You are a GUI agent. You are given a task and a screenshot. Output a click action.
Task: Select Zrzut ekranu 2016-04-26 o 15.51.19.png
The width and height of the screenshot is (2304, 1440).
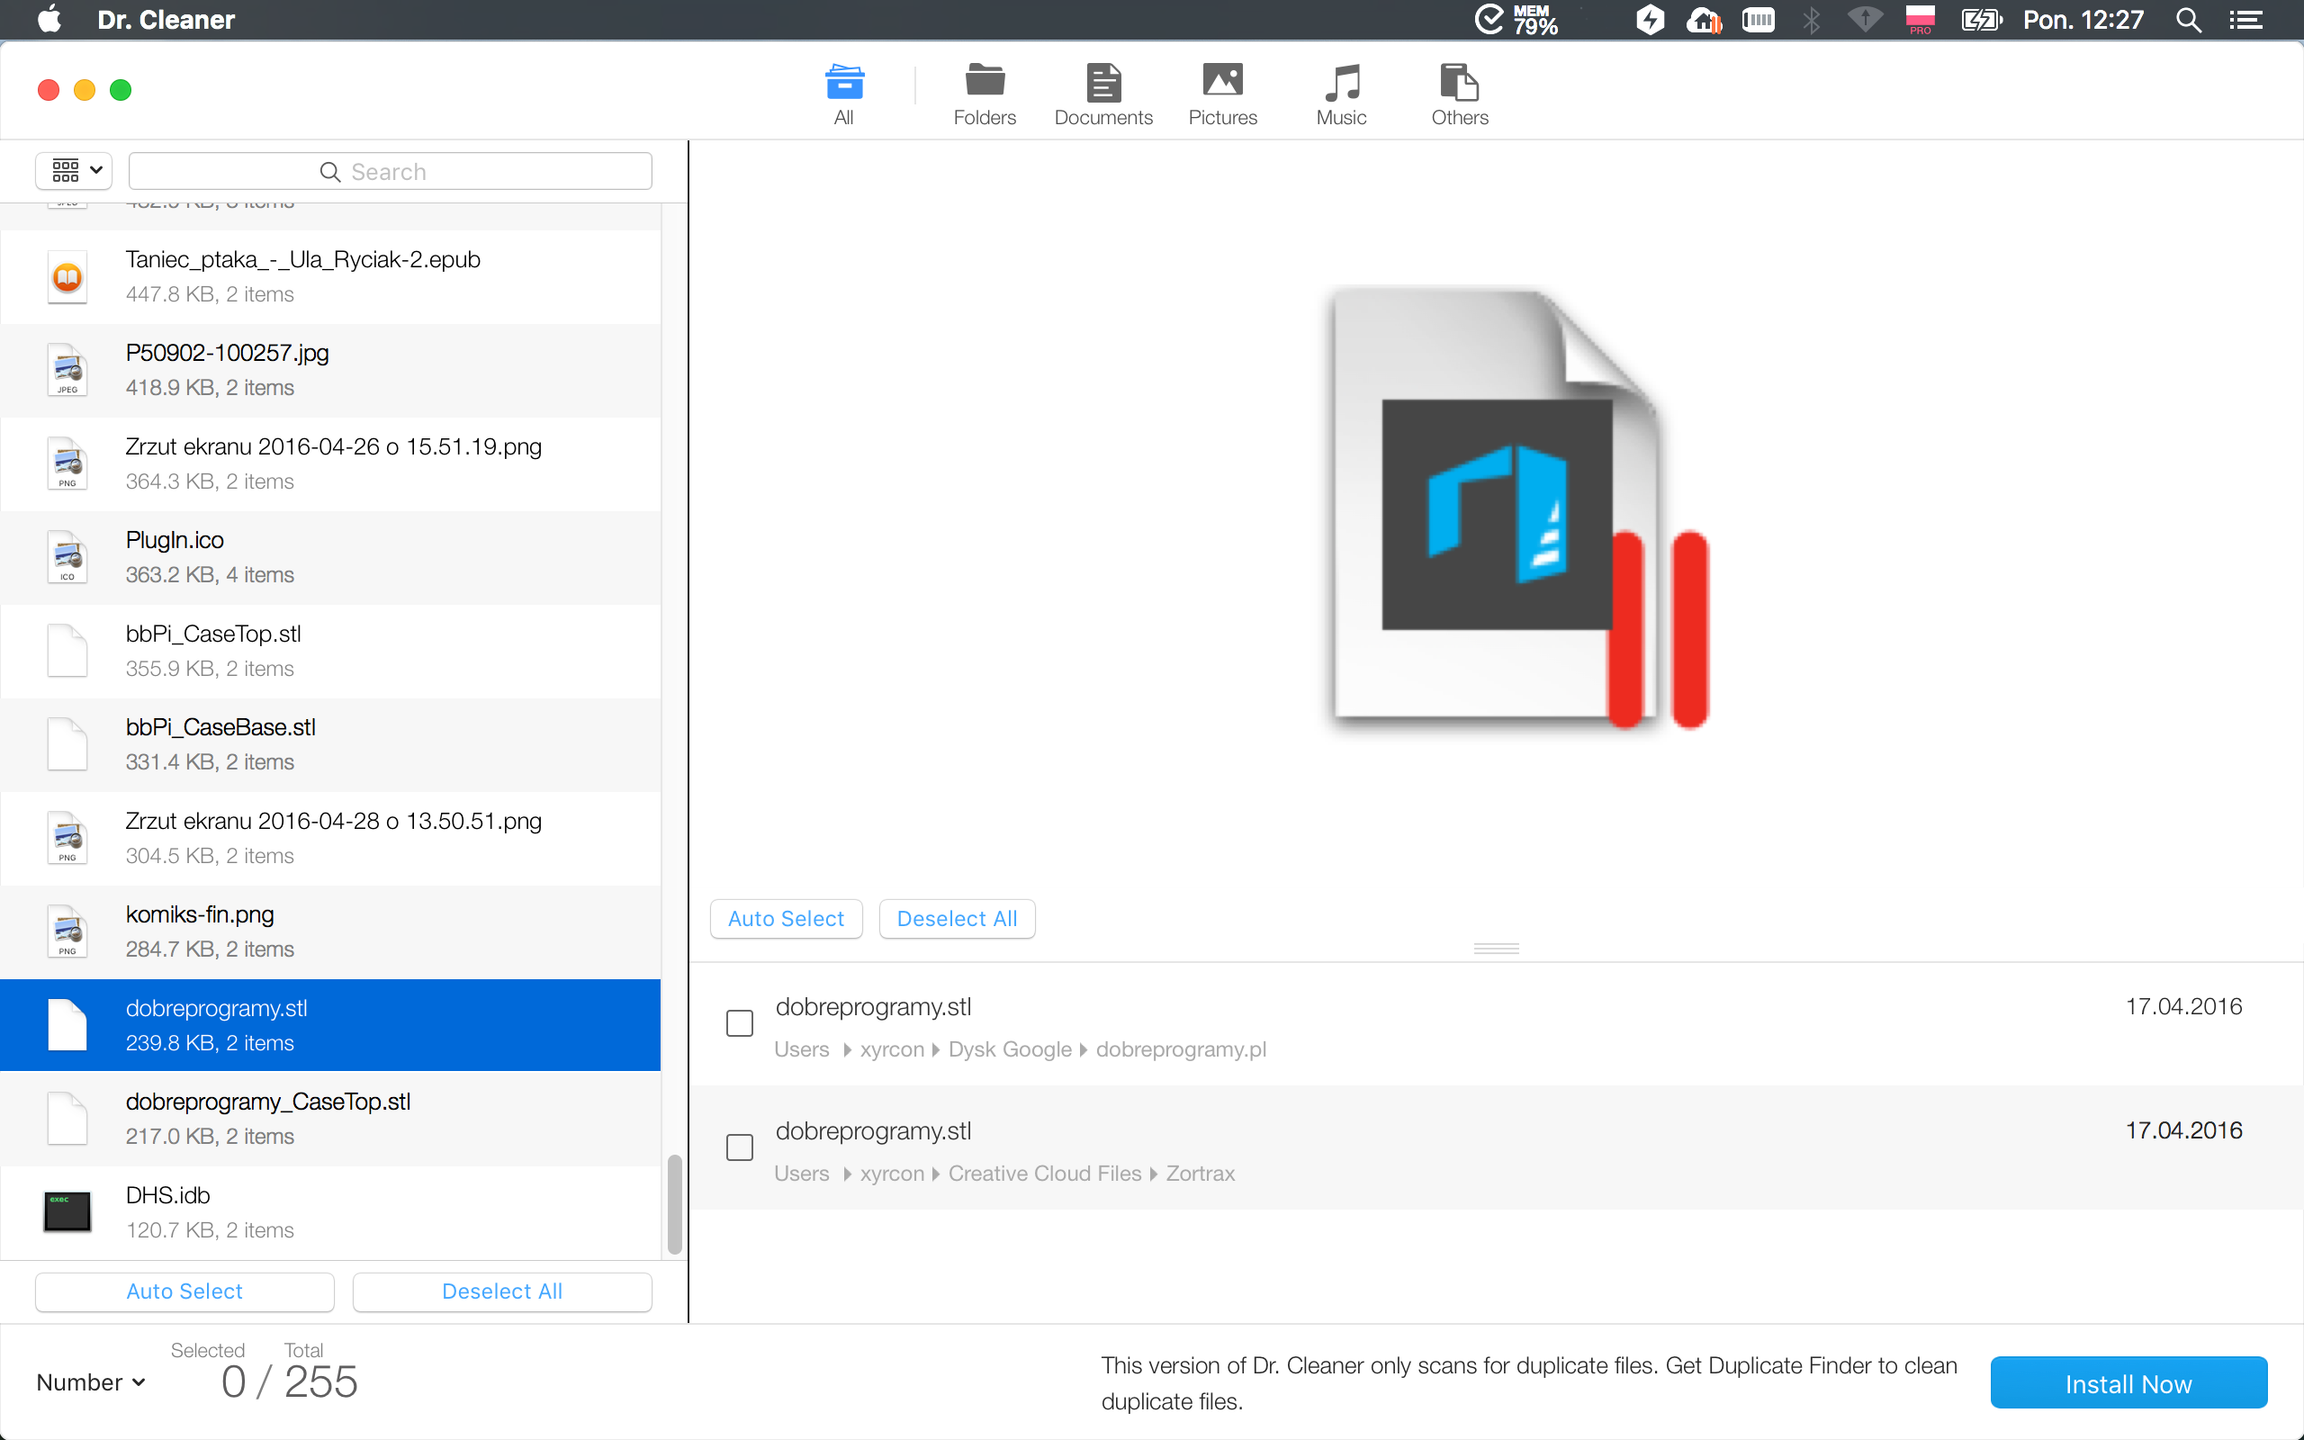[330, 464]
